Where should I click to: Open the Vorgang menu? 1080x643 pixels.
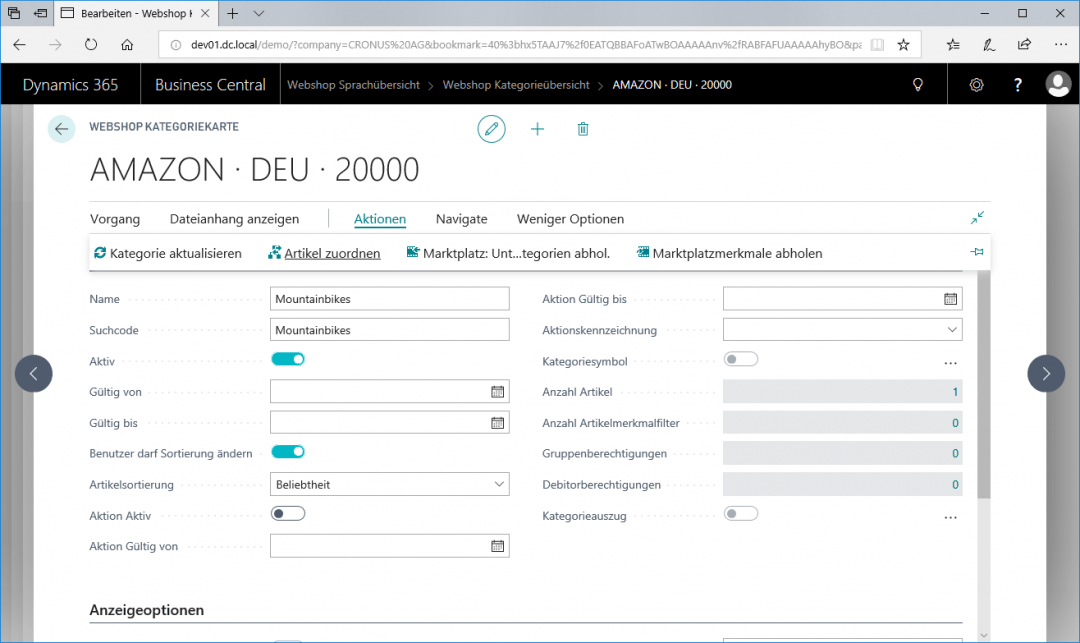115,219
